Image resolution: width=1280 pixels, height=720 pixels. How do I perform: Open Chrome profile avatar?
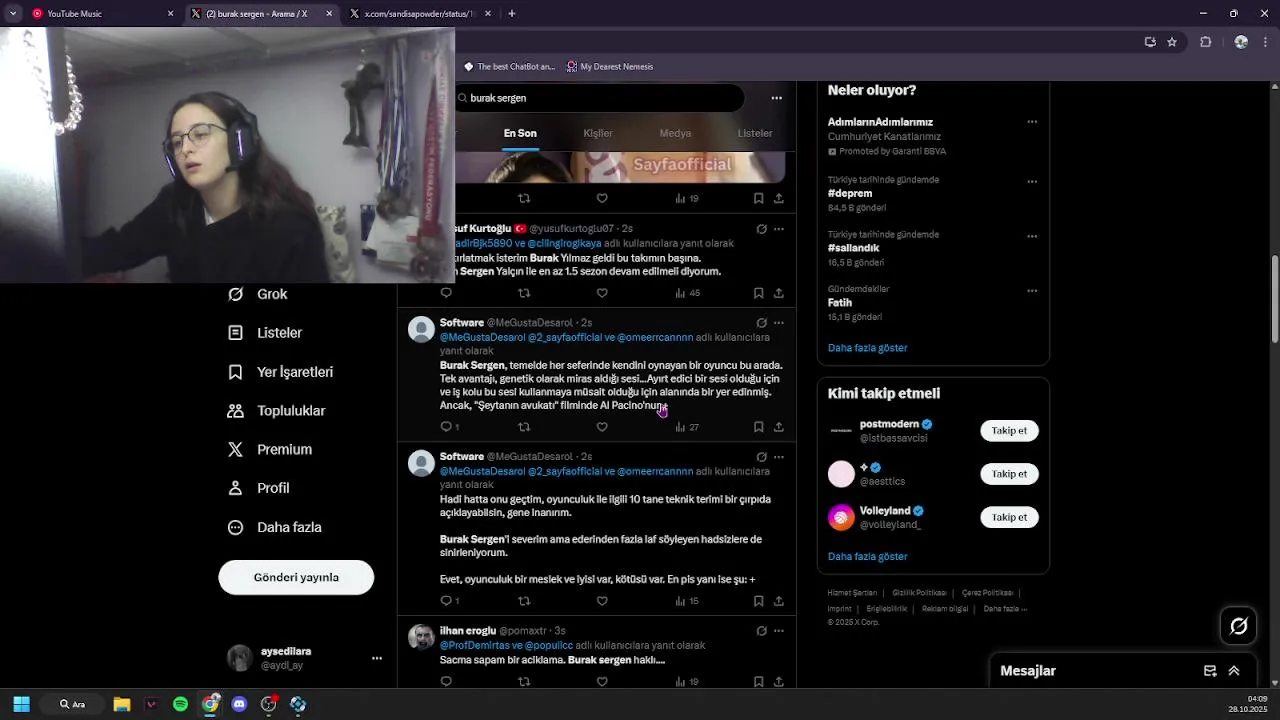[1241, 42]
